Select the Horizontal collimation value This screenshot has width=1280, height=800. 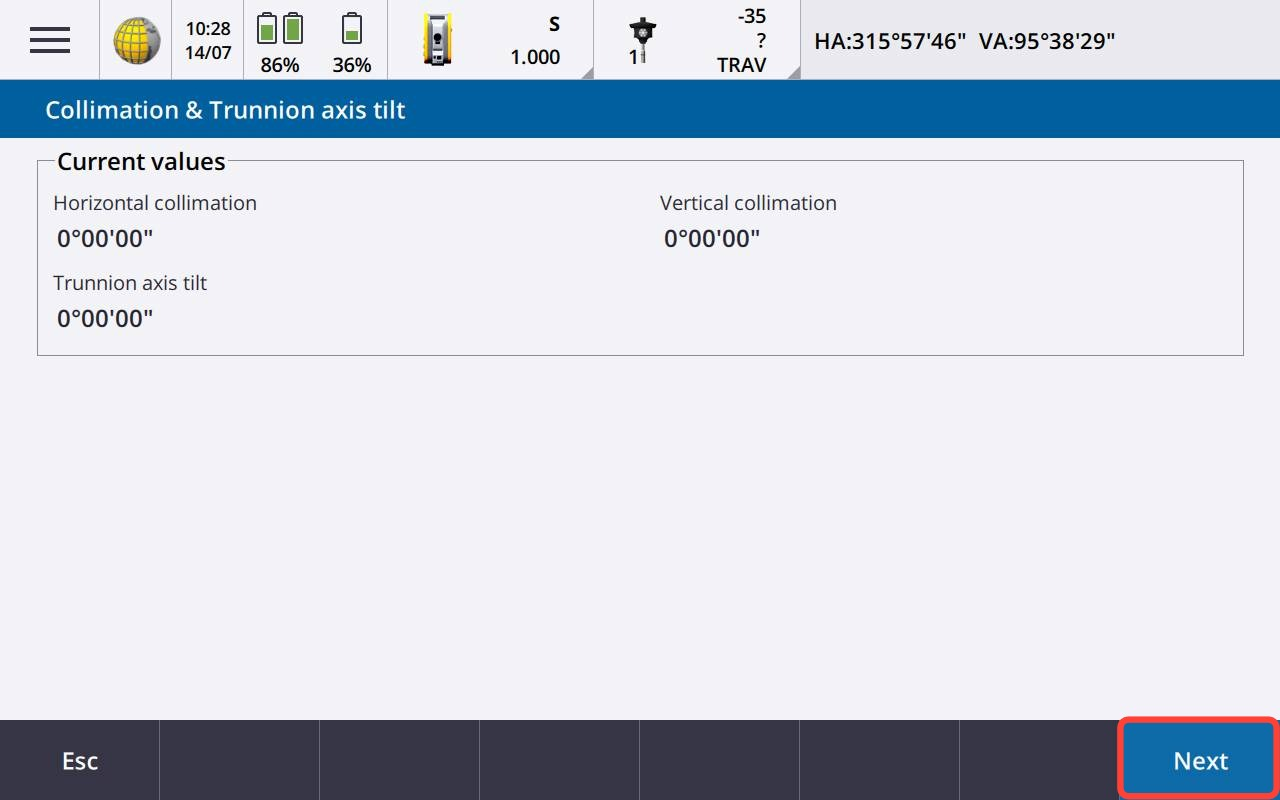point(105,238)
